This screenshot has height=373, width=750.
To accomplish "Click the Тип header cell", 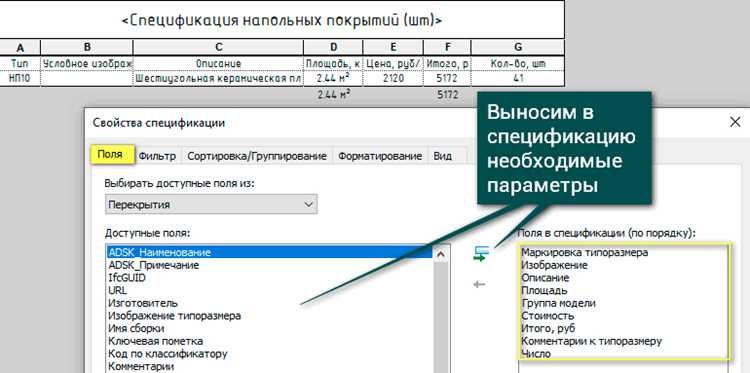I will coord(20,64).
